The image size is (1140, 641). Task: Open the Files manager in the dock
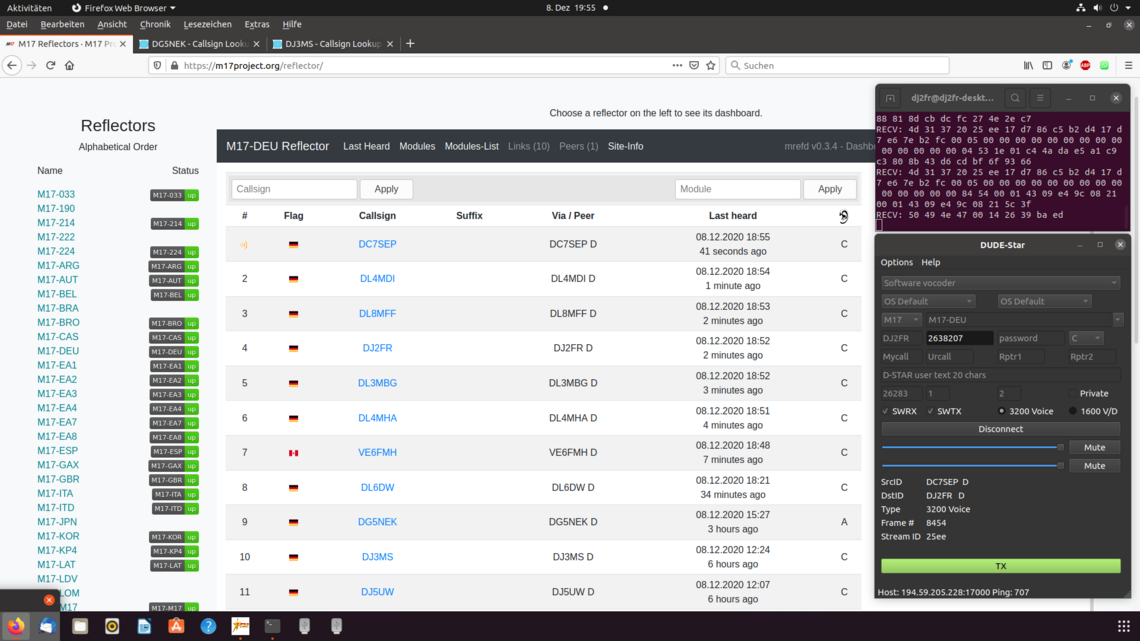pyautogui.click(x=80, y=626)
